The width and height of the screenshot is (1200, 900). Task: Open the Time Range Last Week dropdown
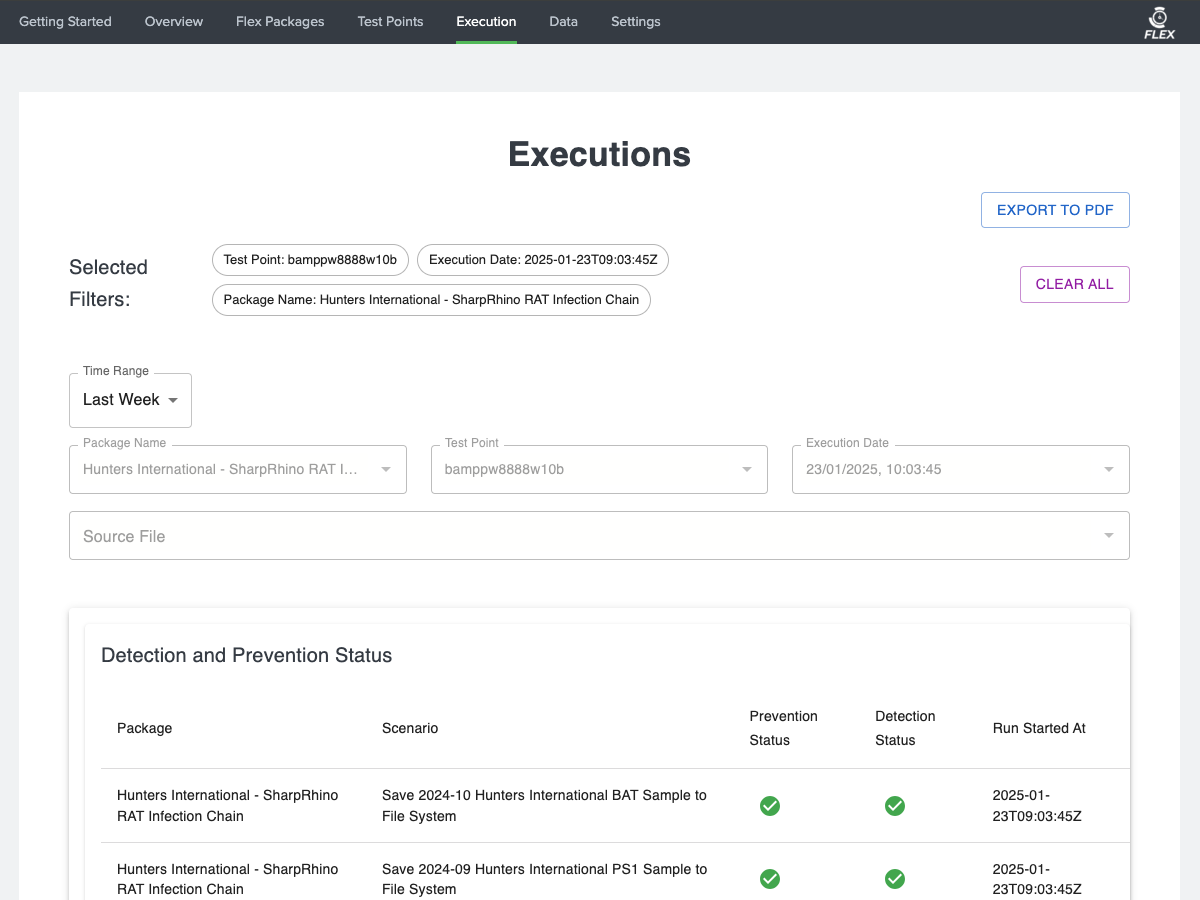coord(130,400)
